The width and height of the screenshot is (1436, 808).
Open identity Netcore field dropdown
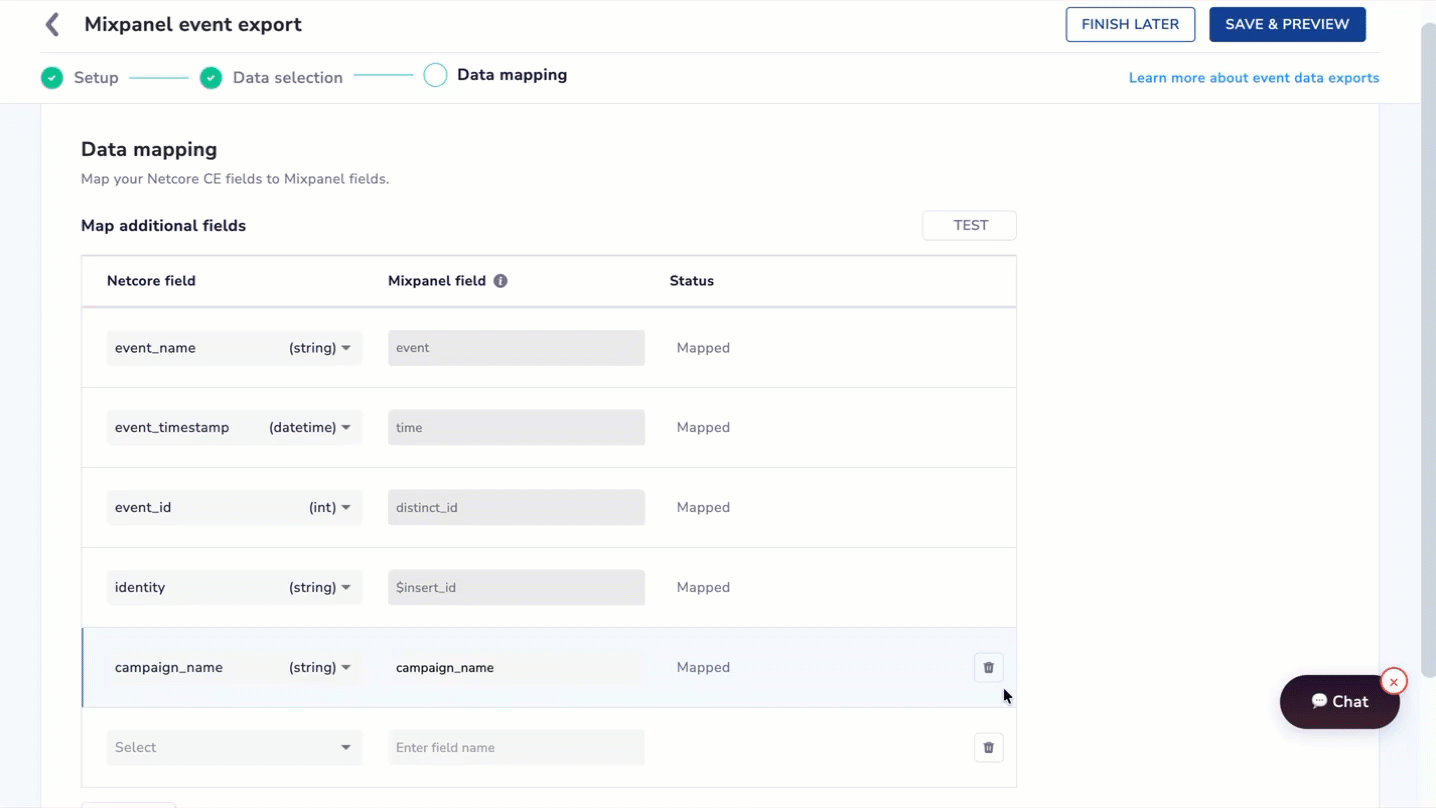point(234,587)
